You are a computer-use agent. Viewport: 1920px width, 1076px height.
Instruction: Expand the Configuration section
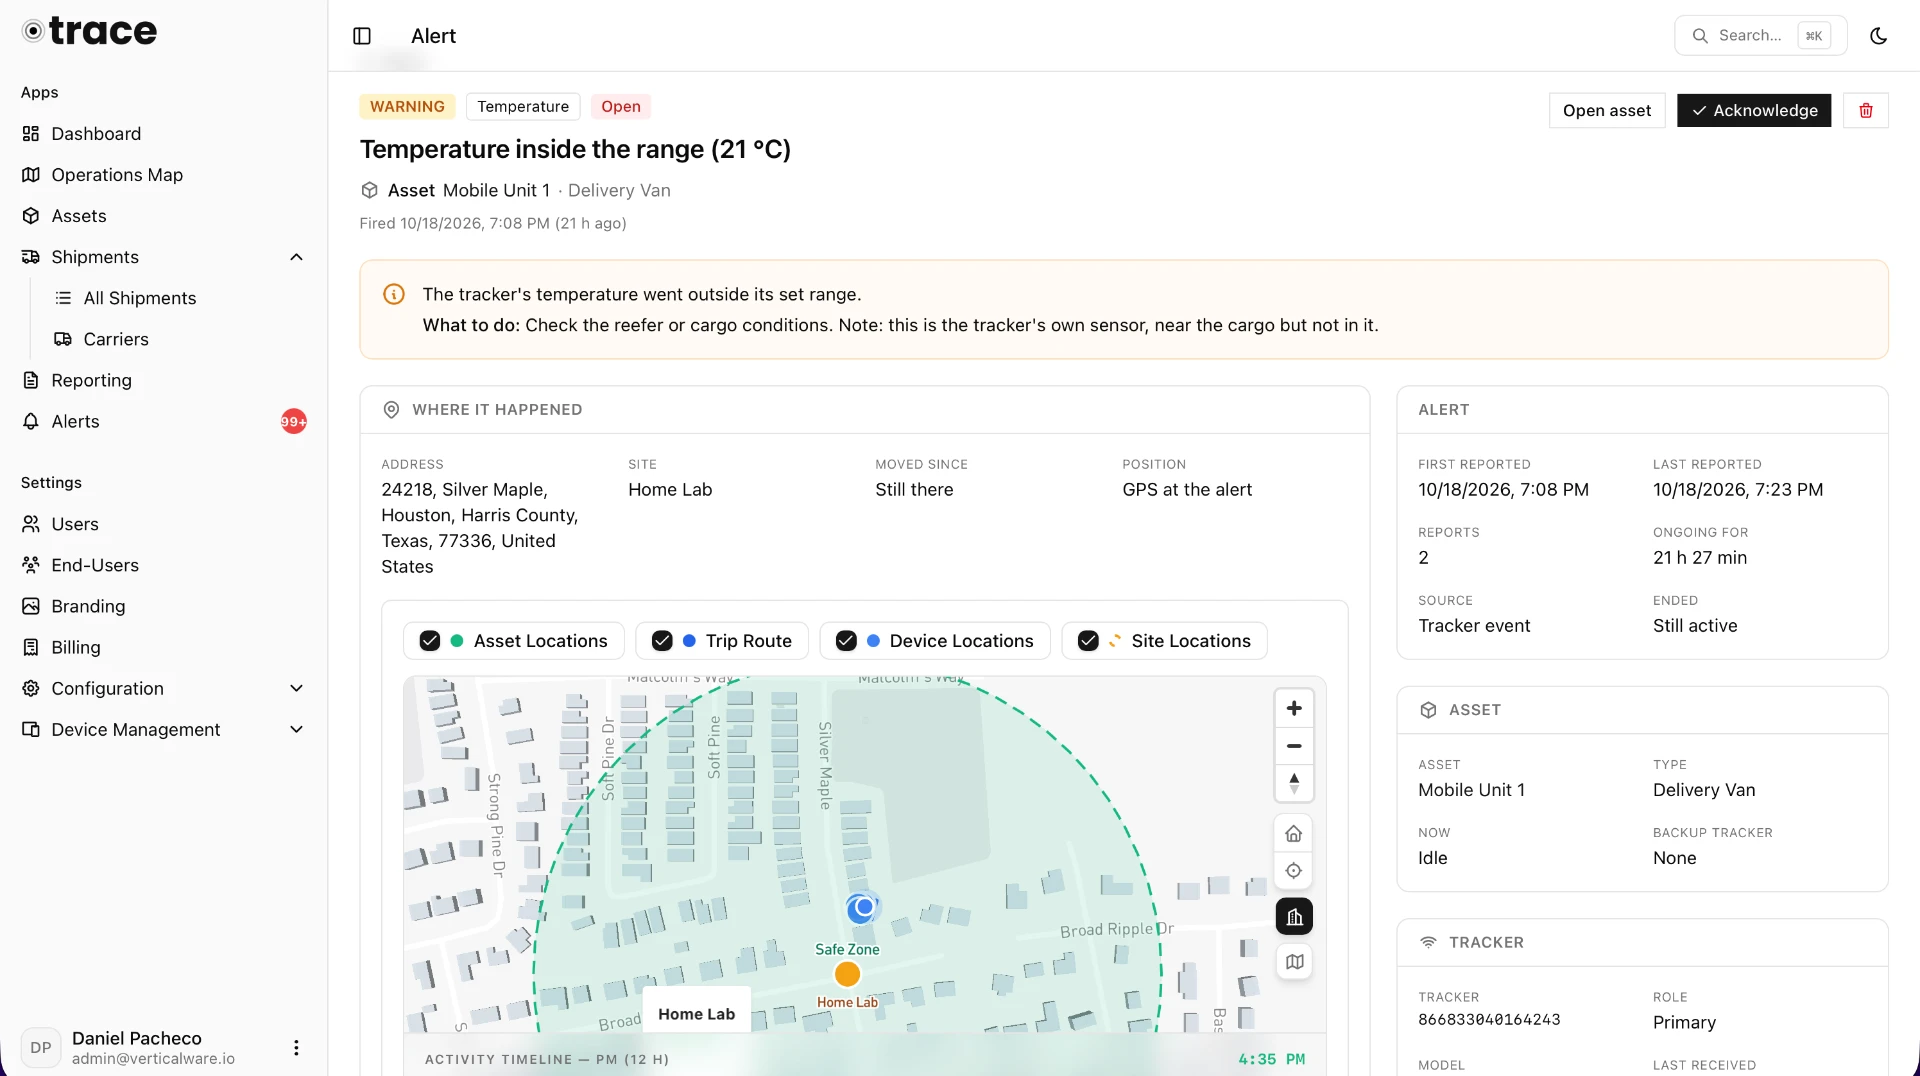tap(164, 688)
